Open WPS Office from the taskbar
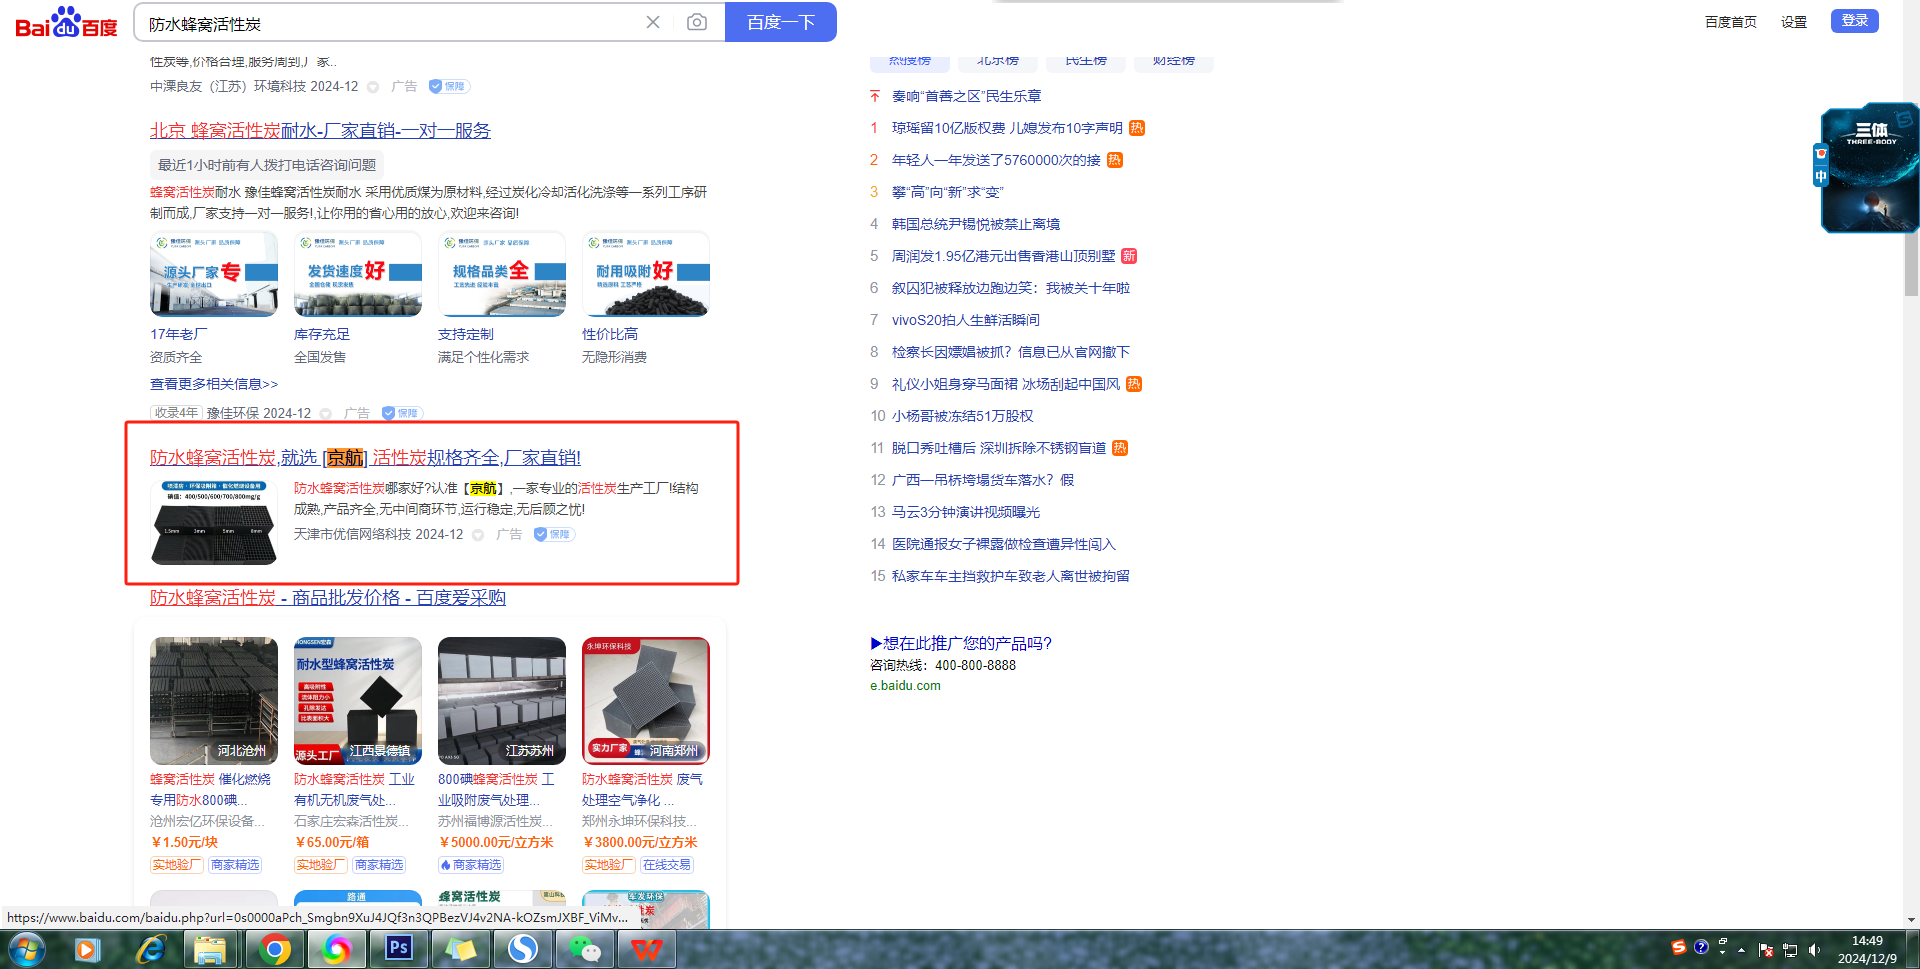 tap(647, 949)
